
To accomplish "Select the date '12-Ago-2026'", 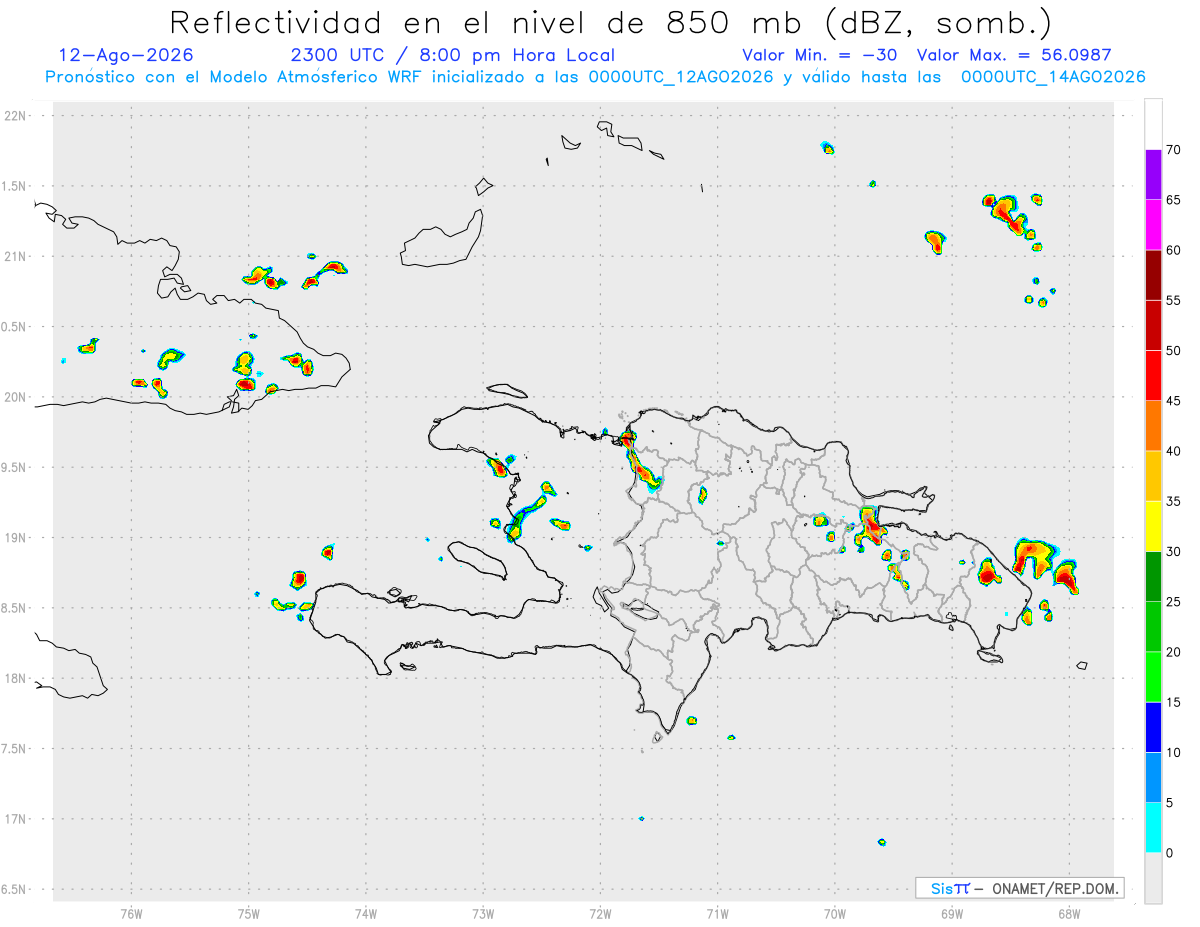I will tap(126, 55).
